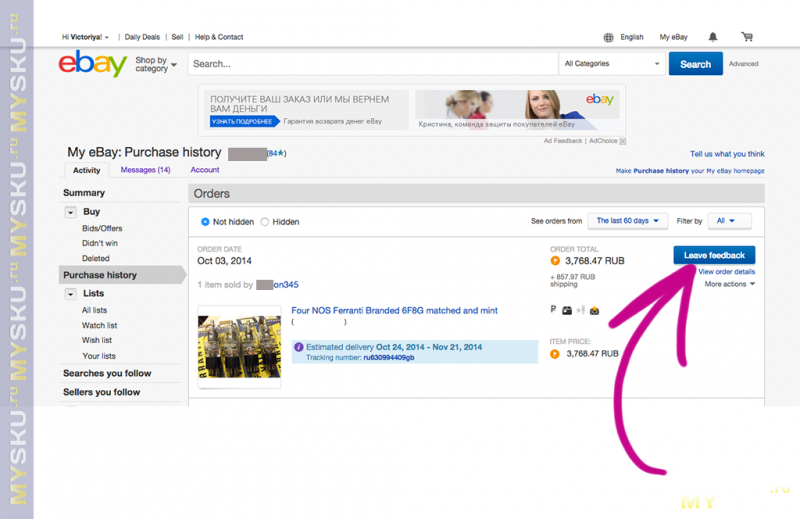Select the Not hidden radio button
This screenshot has width=800, height=519.
pos(205,222)
